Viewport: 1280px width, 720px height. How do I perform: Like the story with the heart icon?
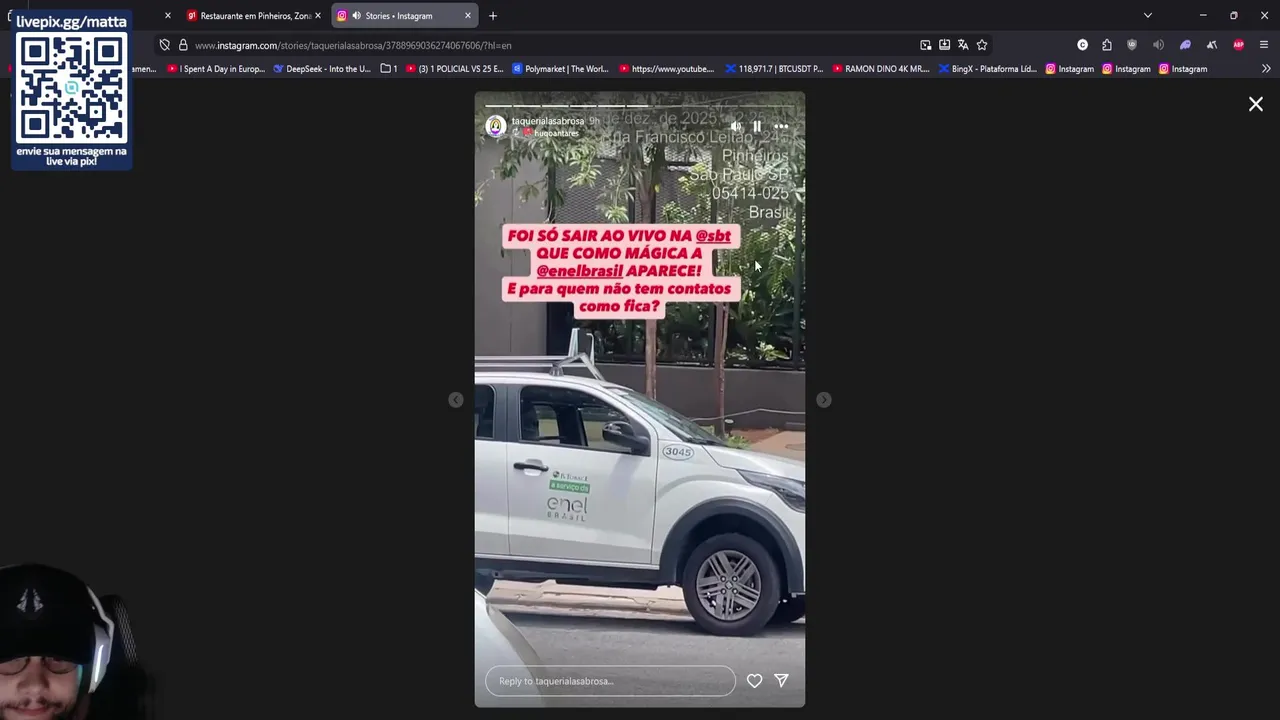754,681
